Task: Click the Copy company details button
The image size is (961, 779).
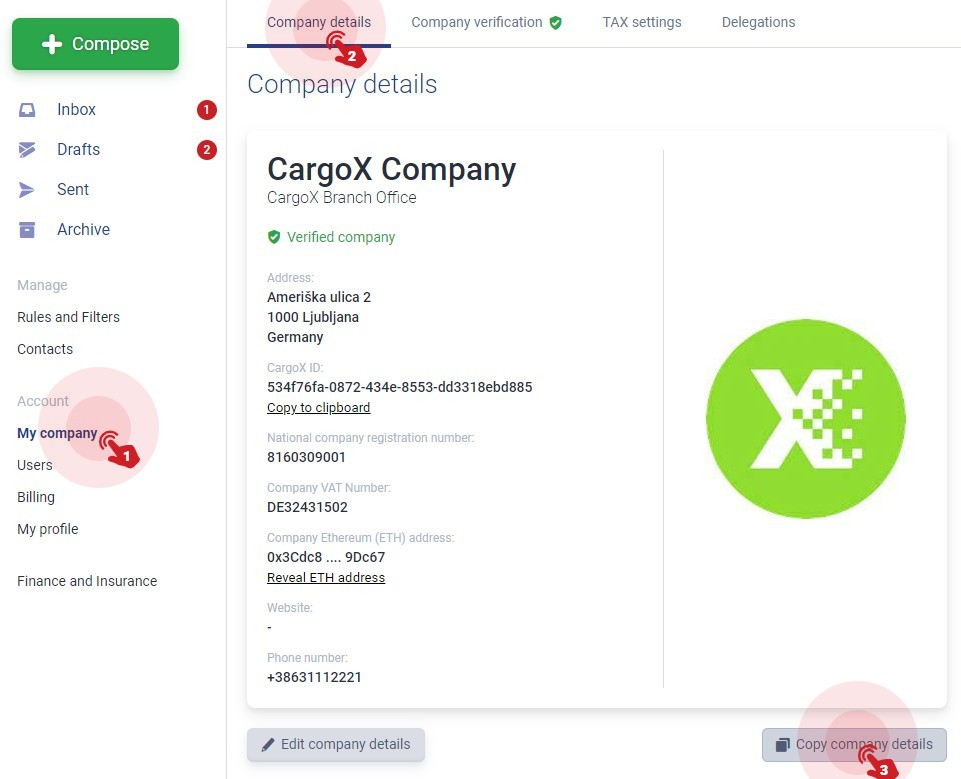Action: [x=854, y=745]
